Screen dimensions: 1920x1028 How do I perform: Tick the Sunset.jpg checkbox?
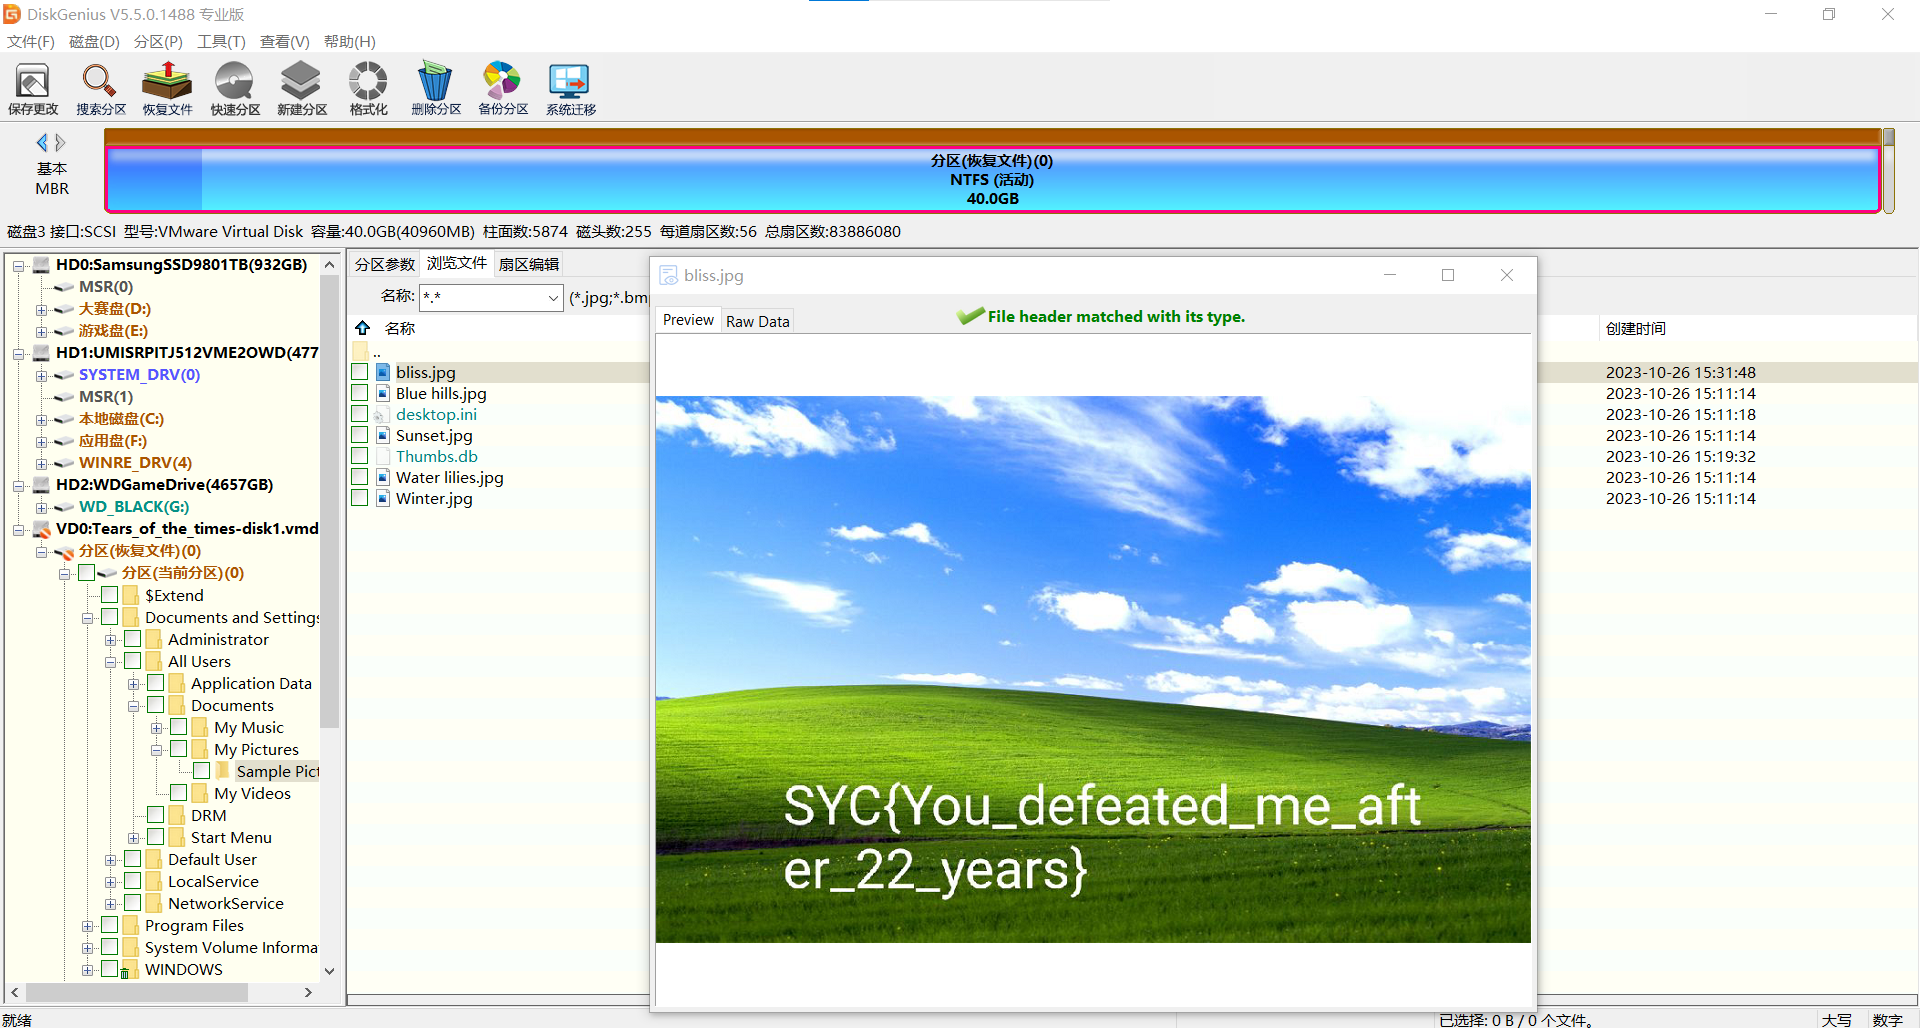click(x=360, y=434)
